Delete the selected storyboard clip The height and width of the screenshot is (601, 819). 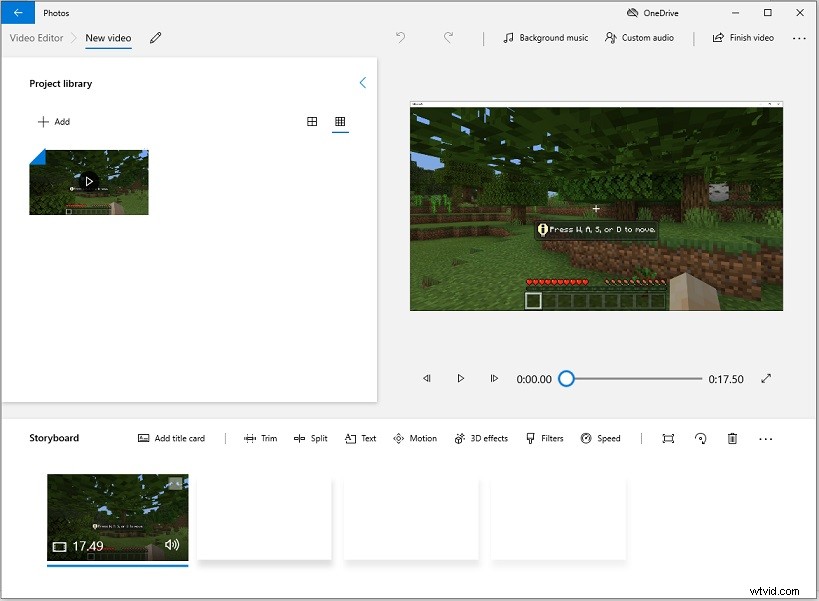(733, 438)
